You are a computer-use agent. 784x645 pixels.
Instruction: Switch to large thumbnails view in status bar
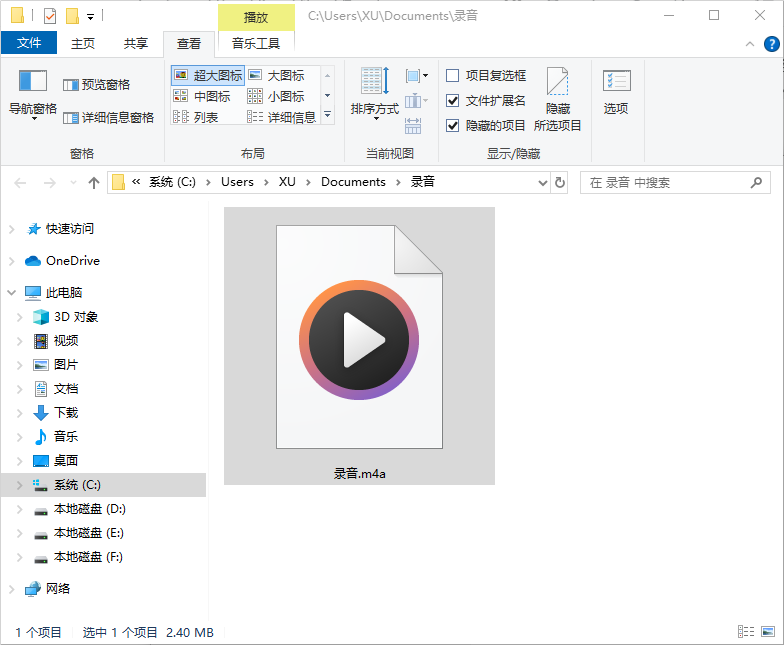click(768, 632)
